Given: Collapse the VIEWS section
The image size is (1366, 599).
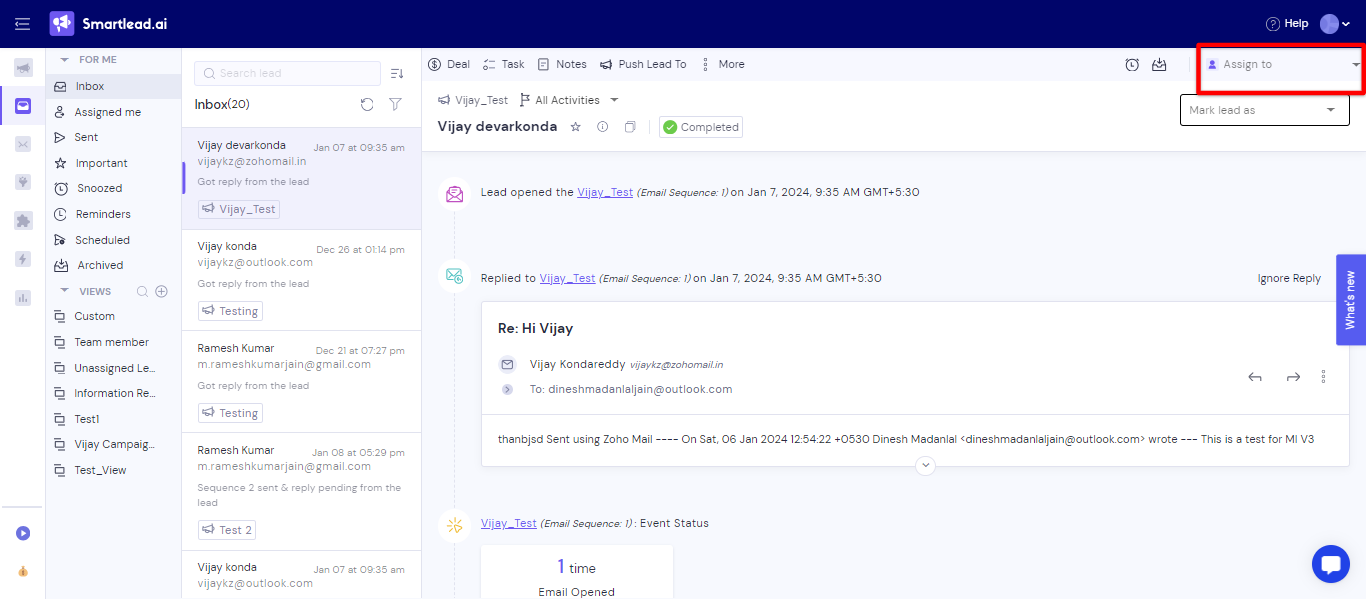Looking at the screenshot, I should (x=65, y=291).
